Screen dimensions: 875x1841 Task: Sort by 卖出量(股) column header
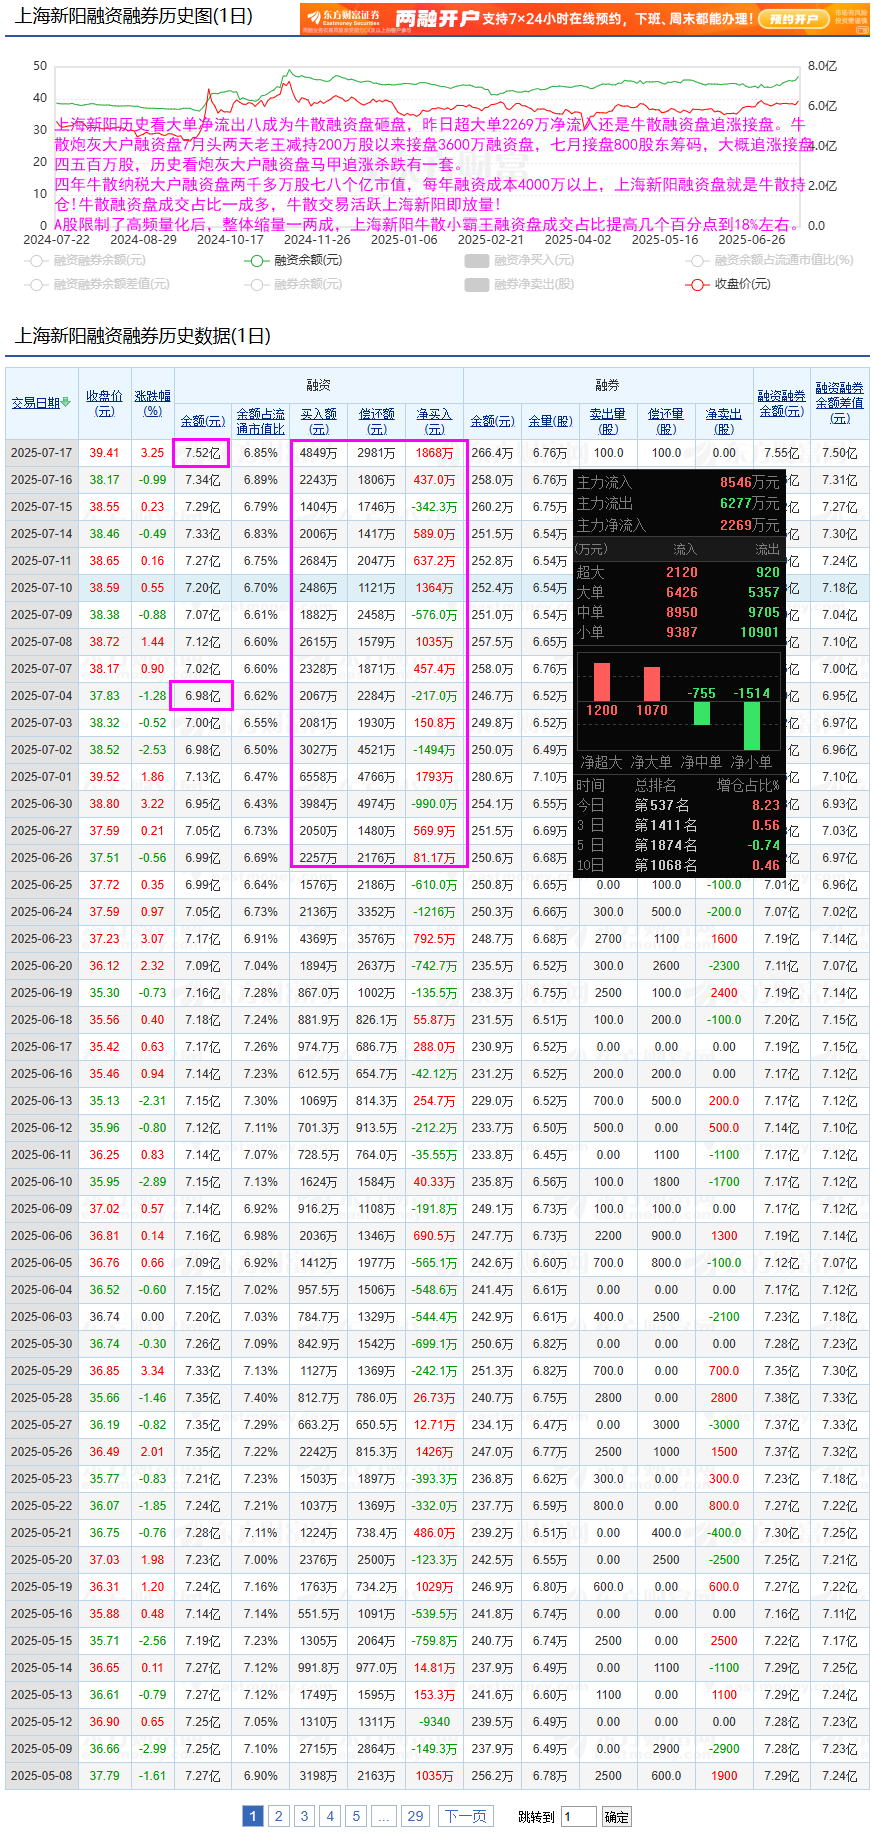[x=608, y=421]
